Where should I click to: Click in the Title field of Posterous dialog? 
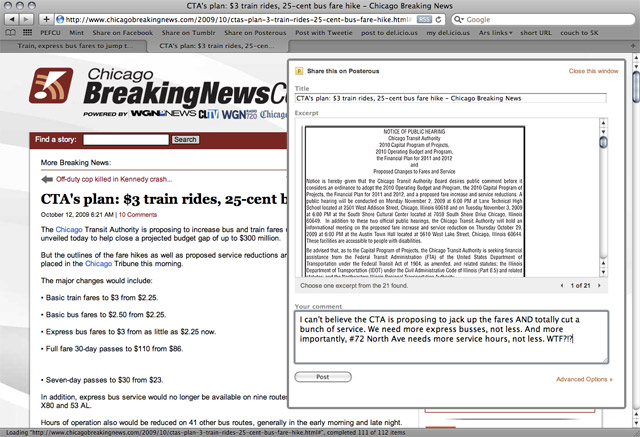pyautogui.click(x=451, y=98)
